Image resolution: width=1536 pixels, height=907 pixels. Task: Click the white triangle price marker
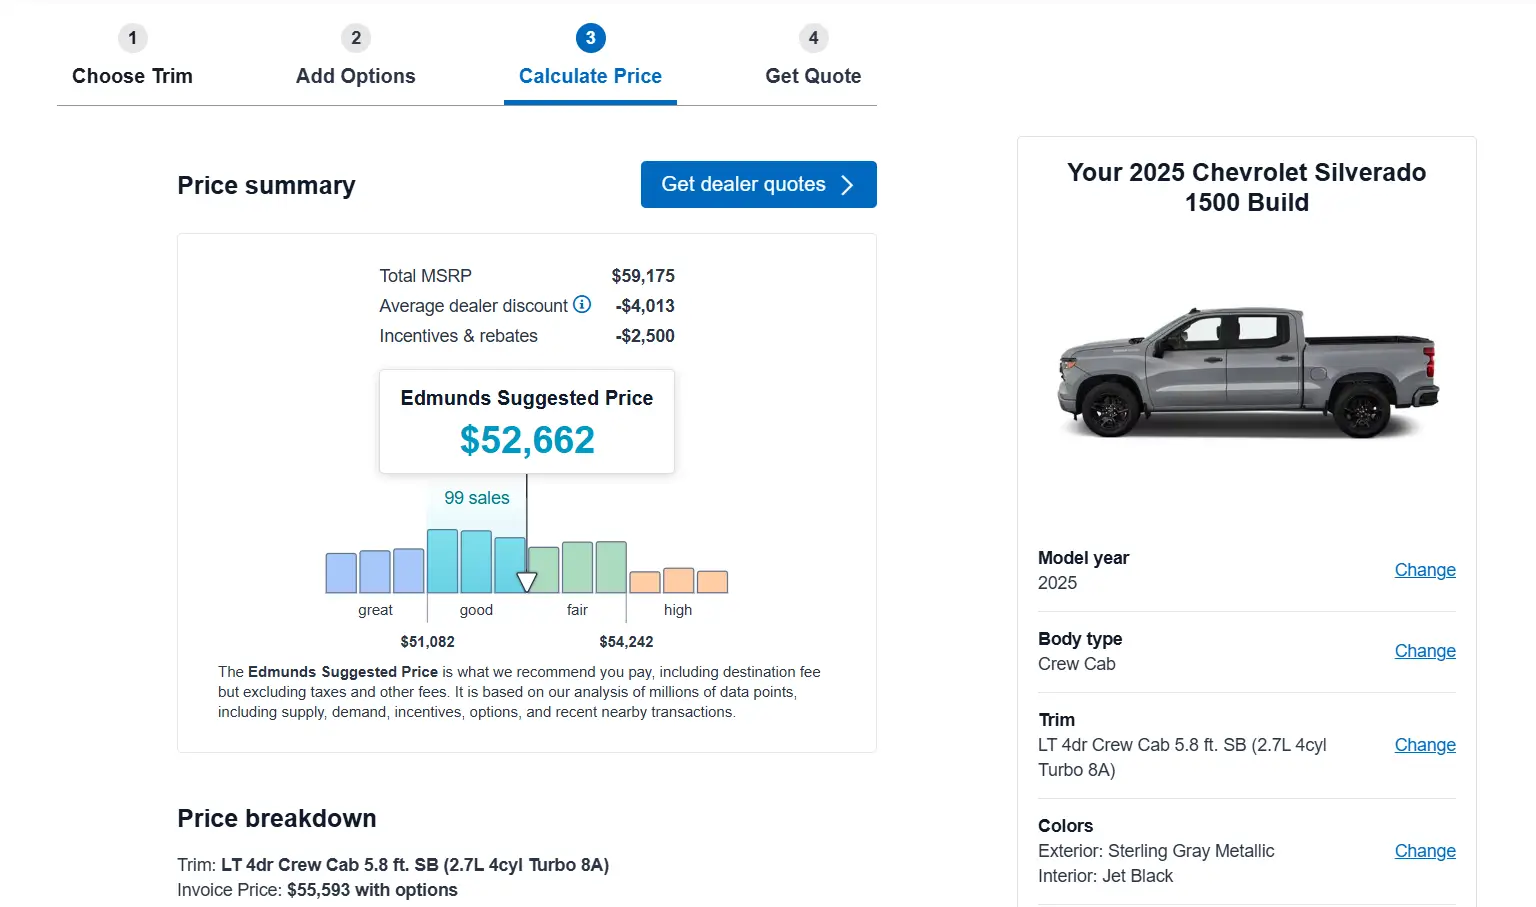point(527,582)
